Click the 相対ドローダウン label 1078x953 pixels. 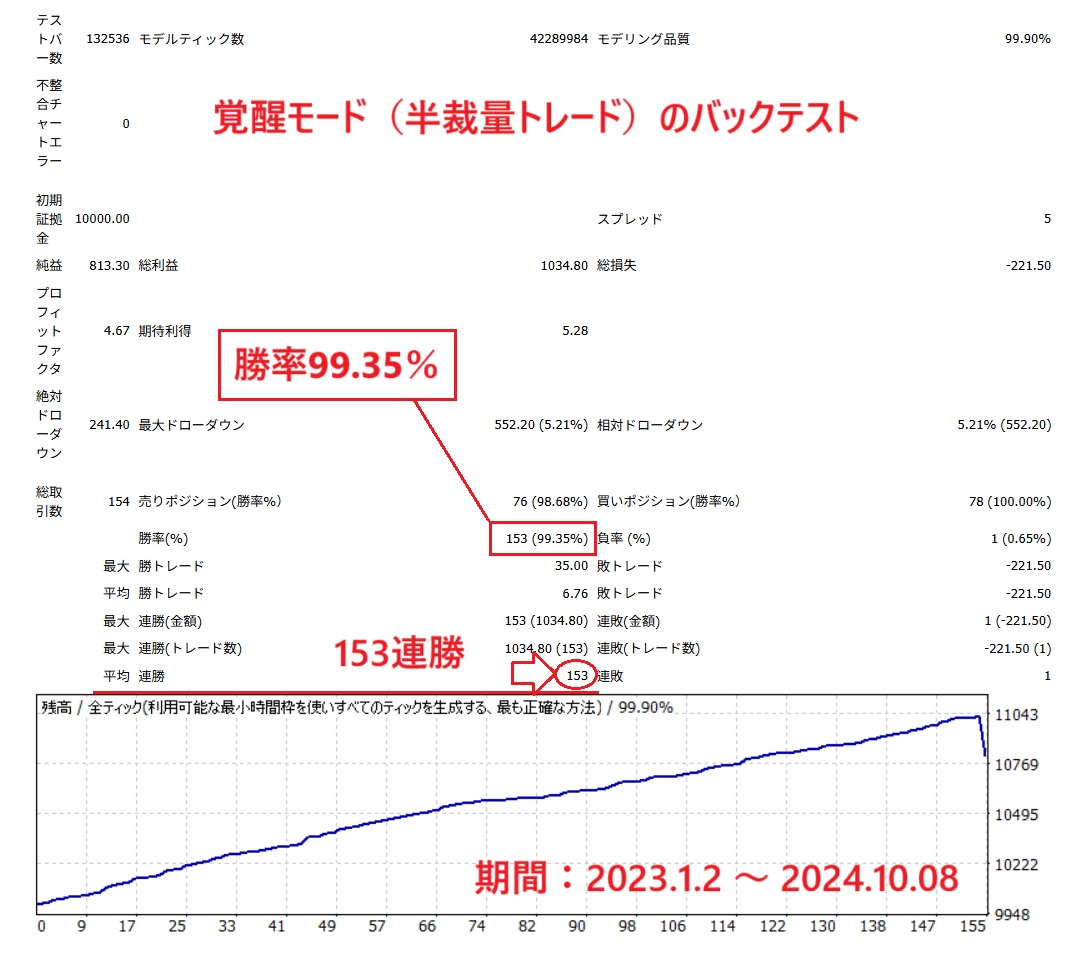tap(649, 425)
